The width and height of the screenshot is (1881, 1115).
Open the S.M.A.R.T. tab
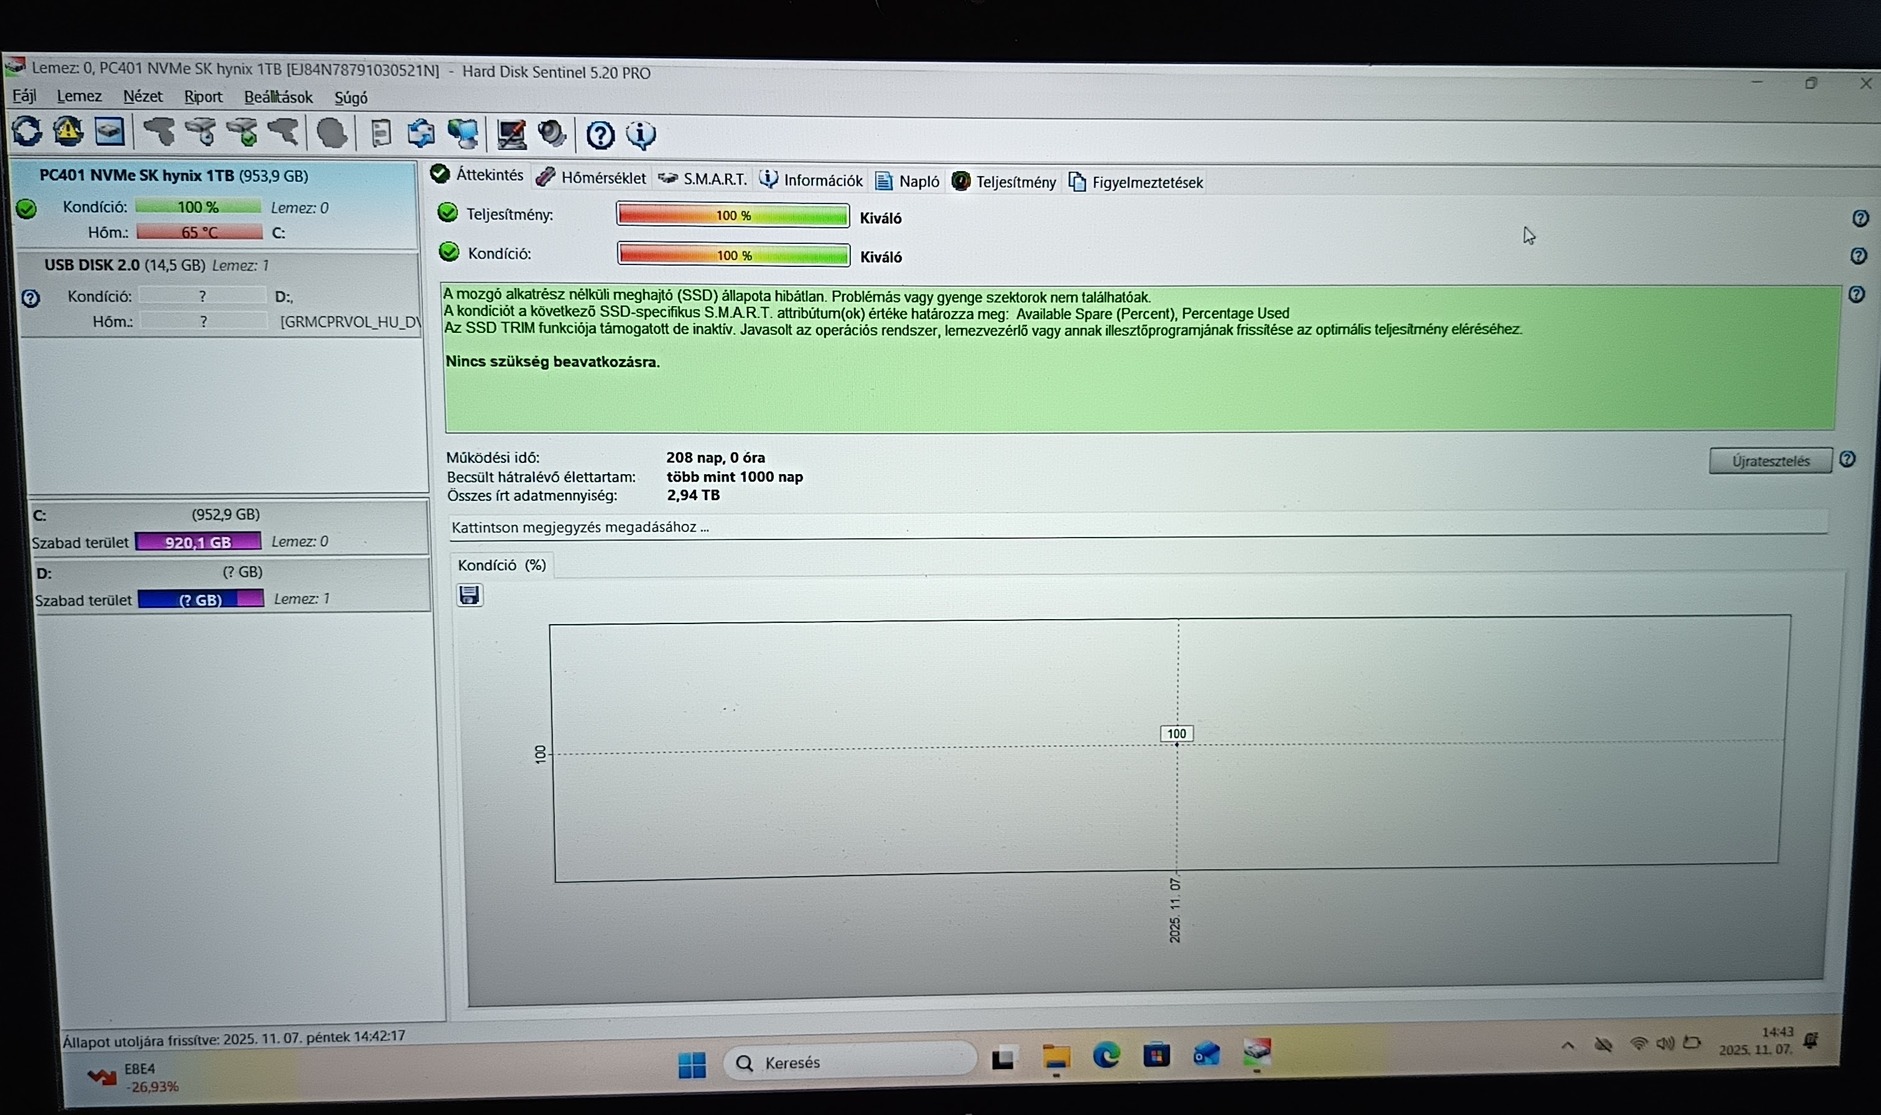702,179
